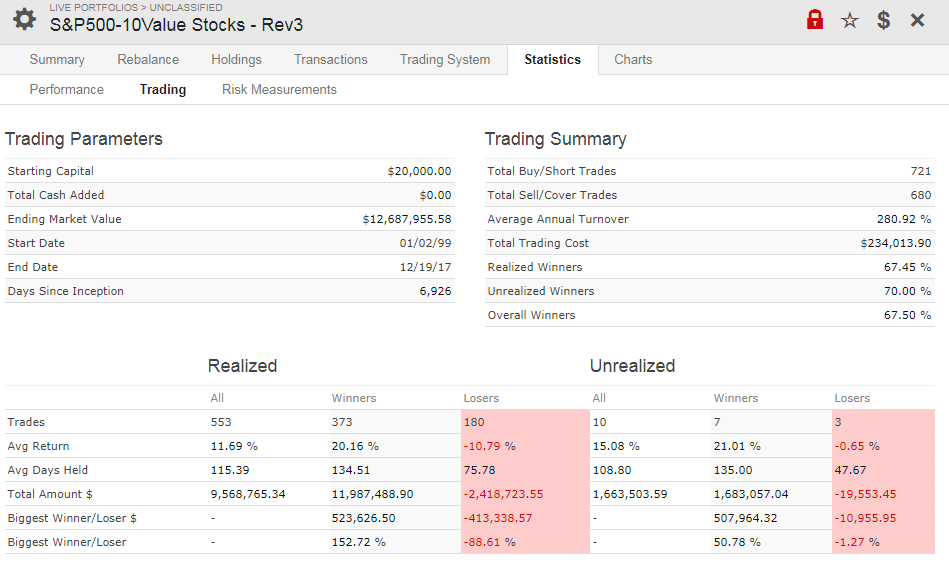Click unrealized winners avg return 21.01 %
This screenshot has width=949, height=564.
coord(737,447)
